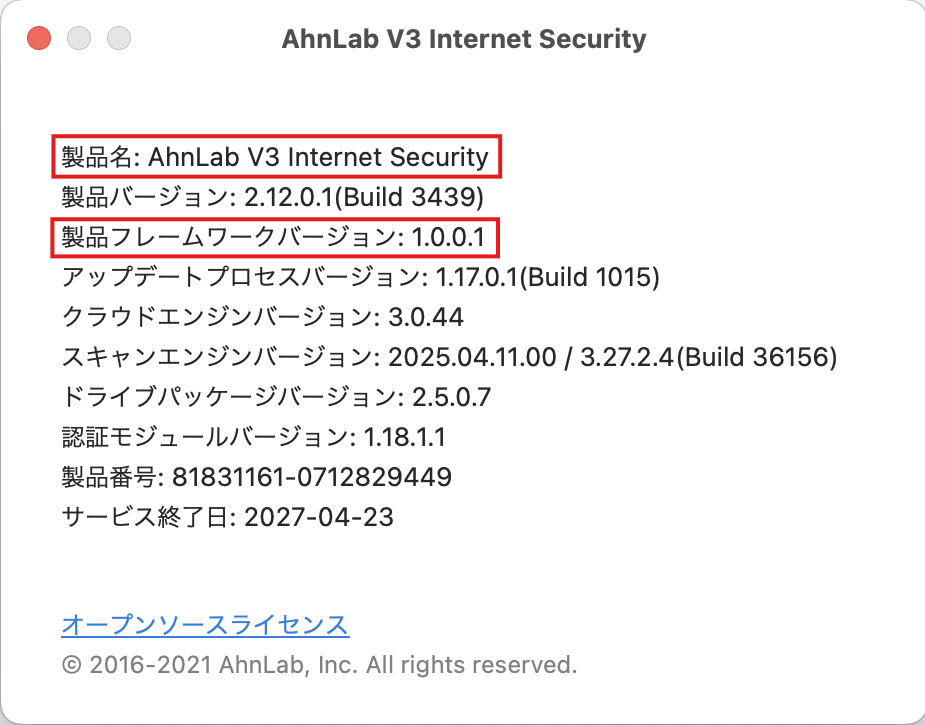Click the Build 1015 text in update process version
Viewport: 925px width, 725px height.
coord(589,277)
